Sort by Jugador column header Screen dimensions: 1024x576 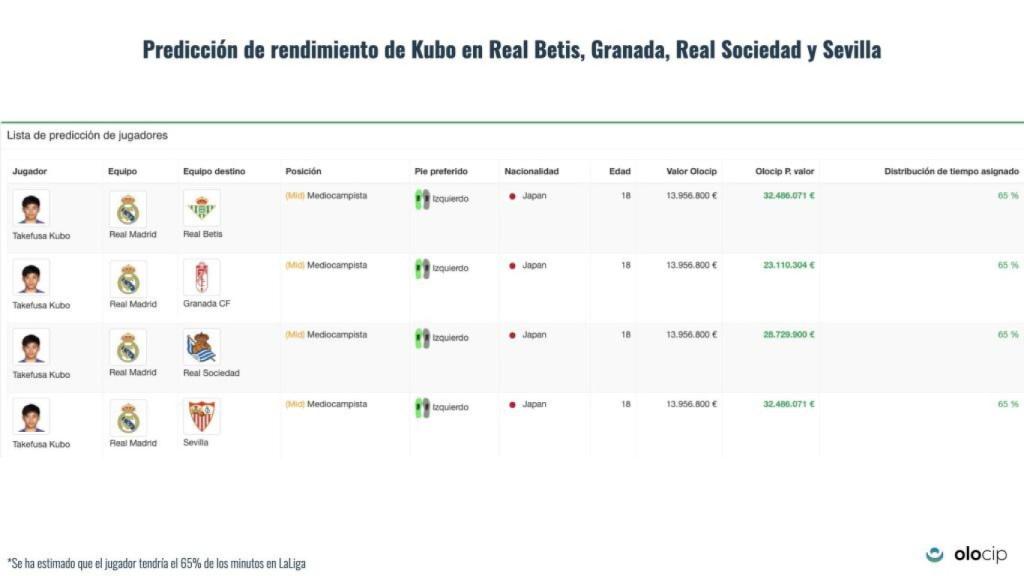point(29,171)
